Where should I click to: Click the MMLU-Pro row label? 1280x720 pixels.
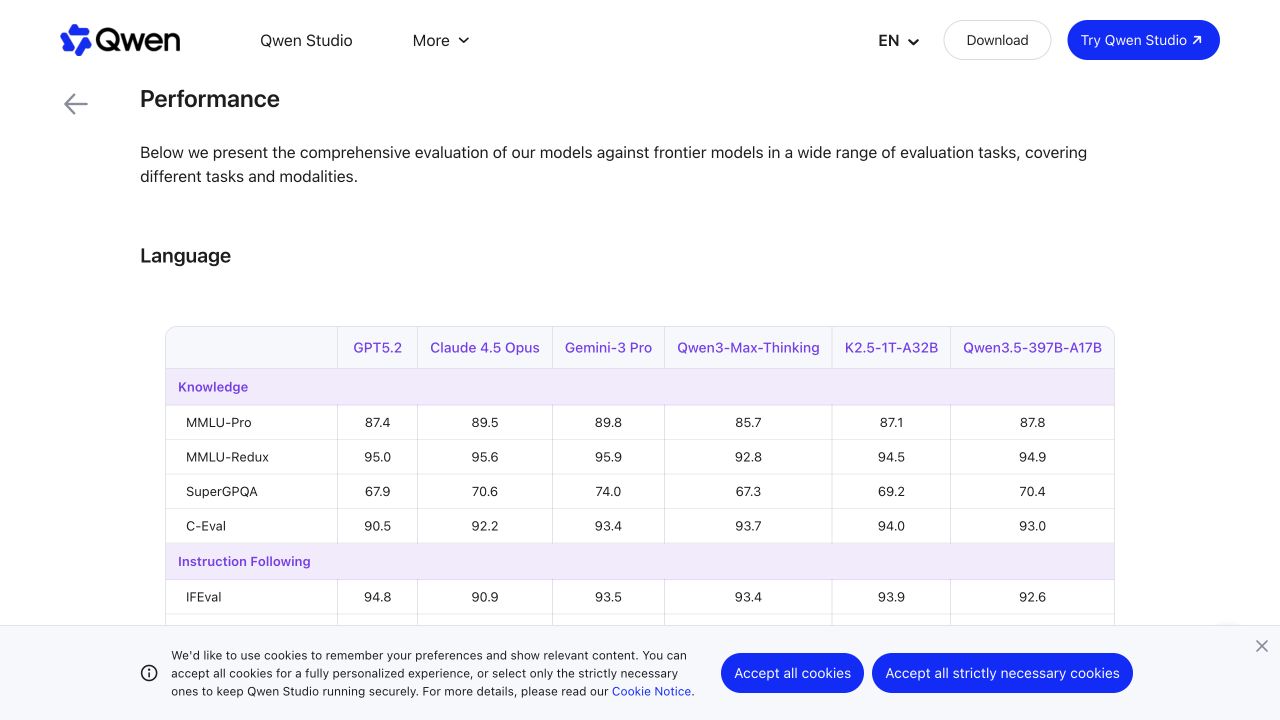click(x=219, y=423)
